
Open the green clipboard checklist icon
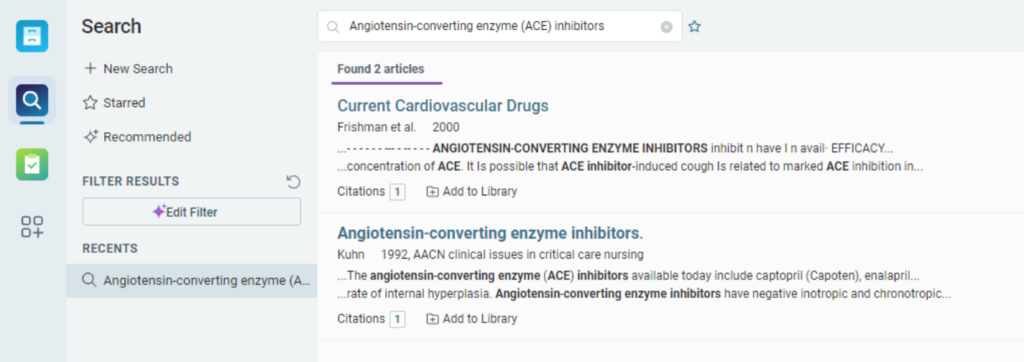pos(32,165)
